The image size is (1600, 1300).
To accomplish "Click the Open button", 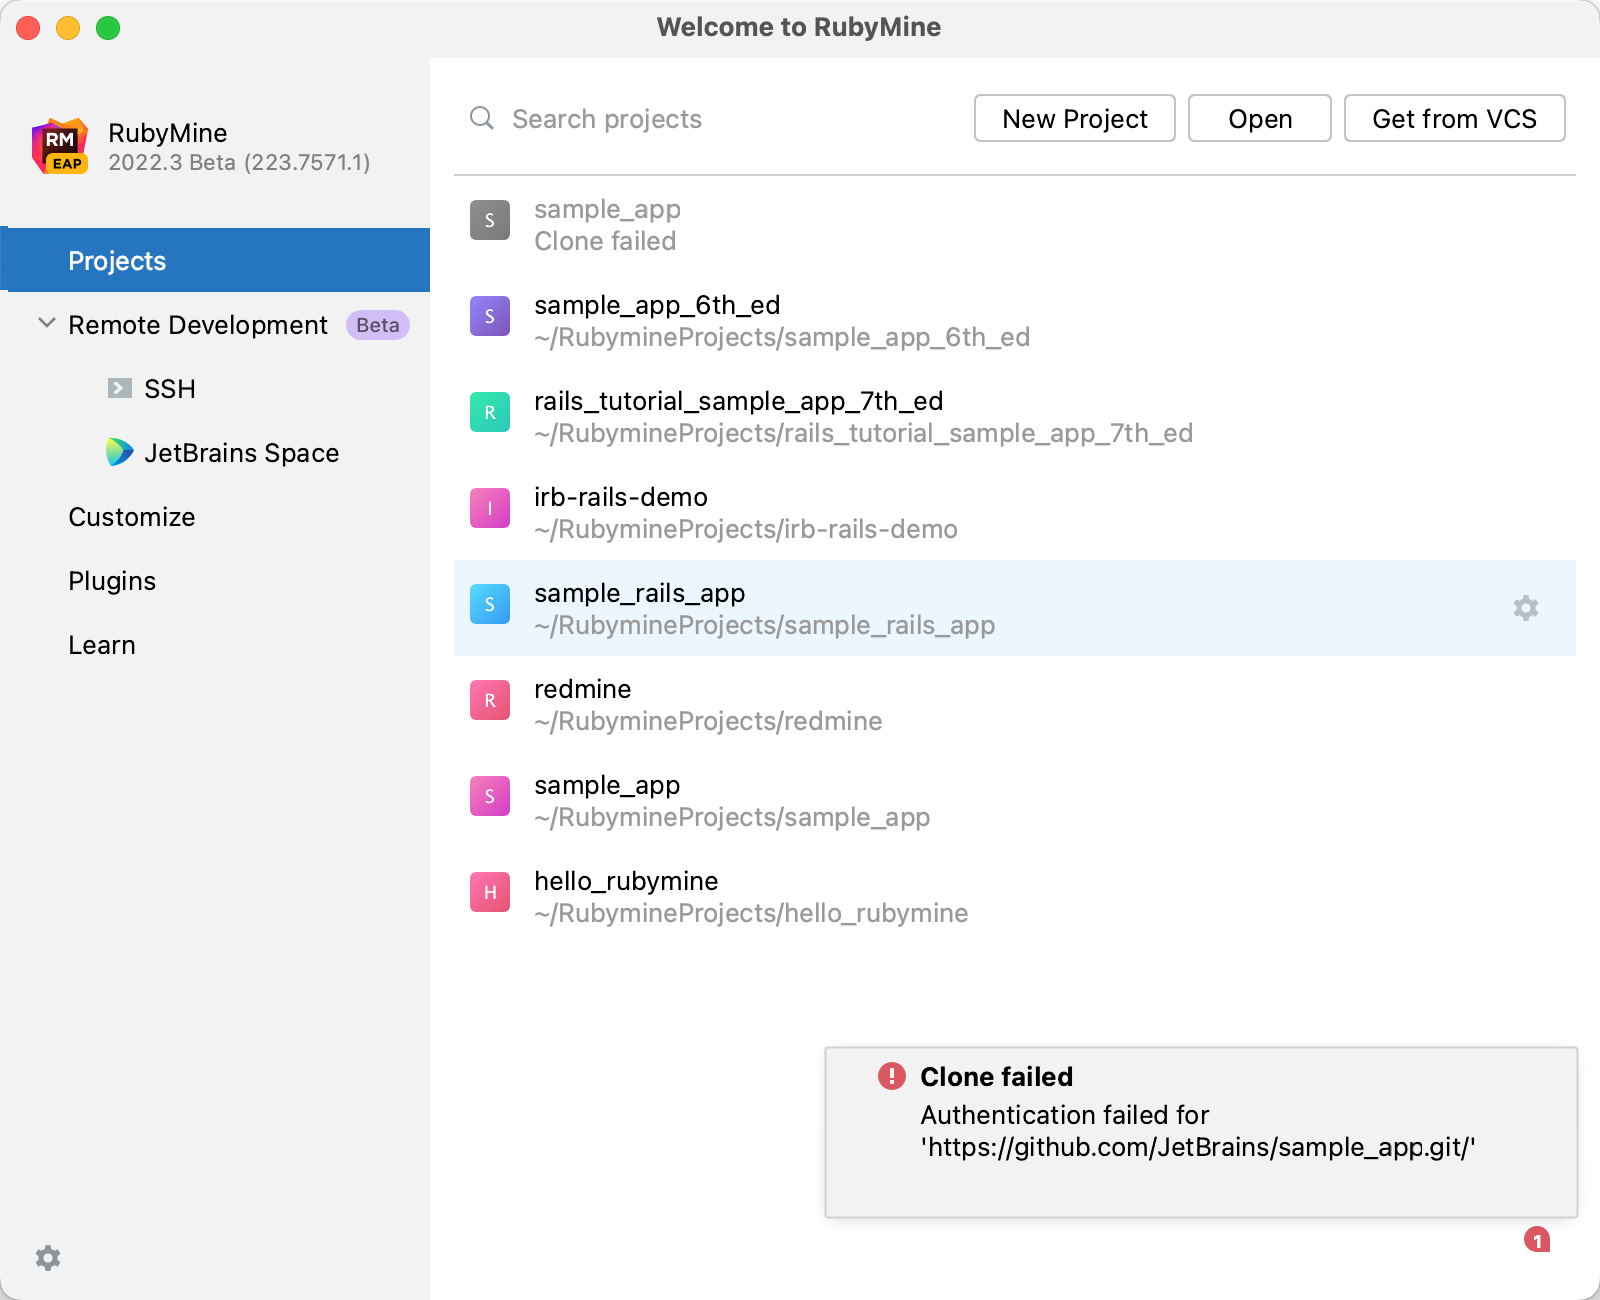I will tap(1259, 118).
